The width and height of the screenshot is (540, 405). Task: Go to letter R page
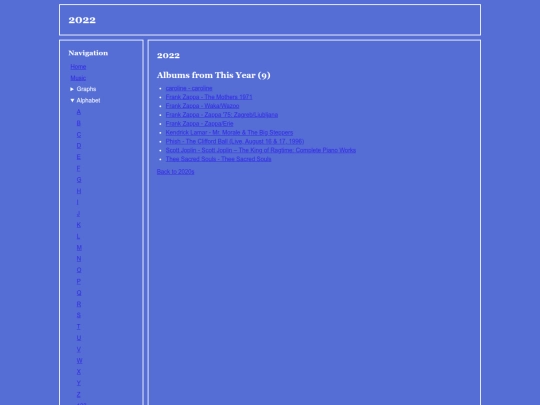pos(79,304)
